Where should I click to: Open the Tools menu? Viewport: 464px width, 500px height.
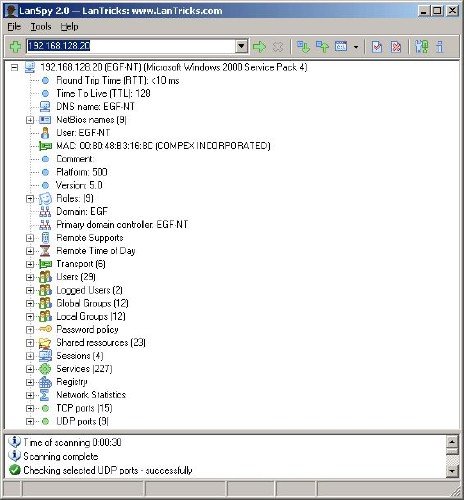pyautogui.click(x=41, y=27)
